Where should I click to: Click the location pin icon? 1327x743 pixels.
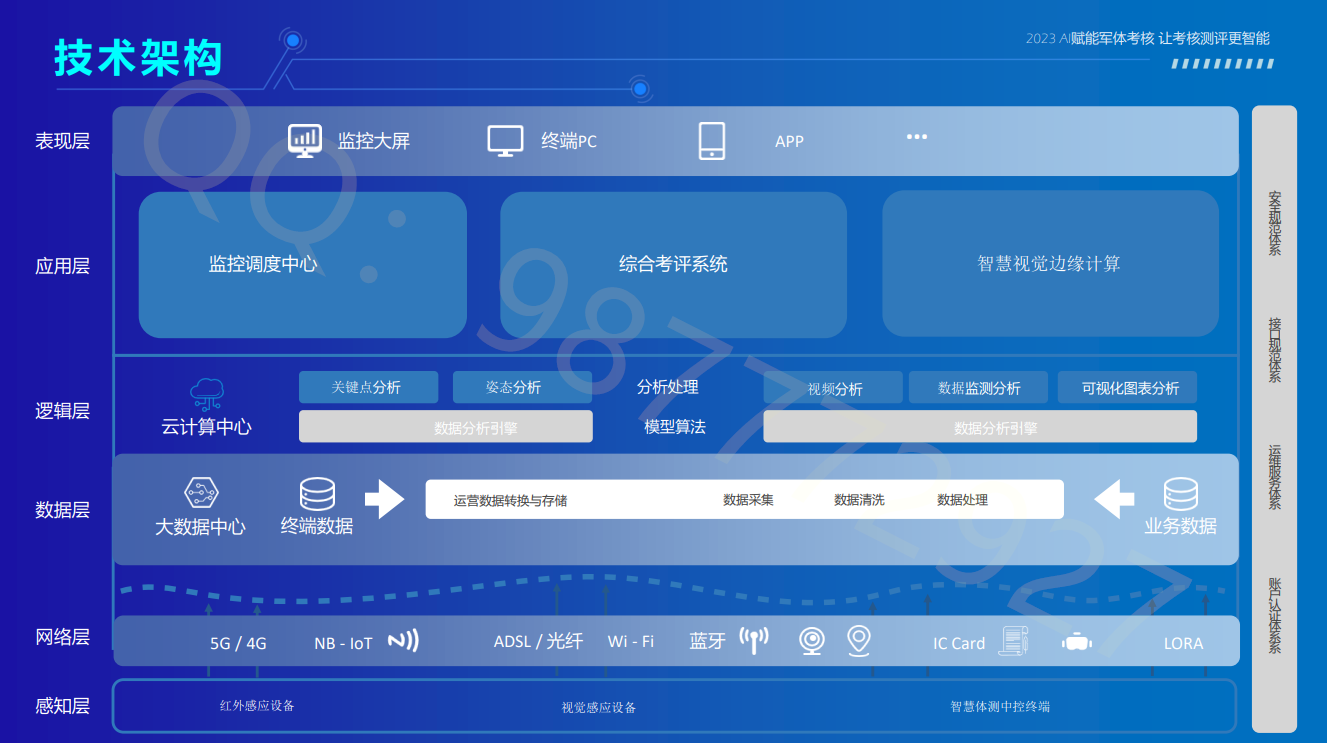pos(859,640)
